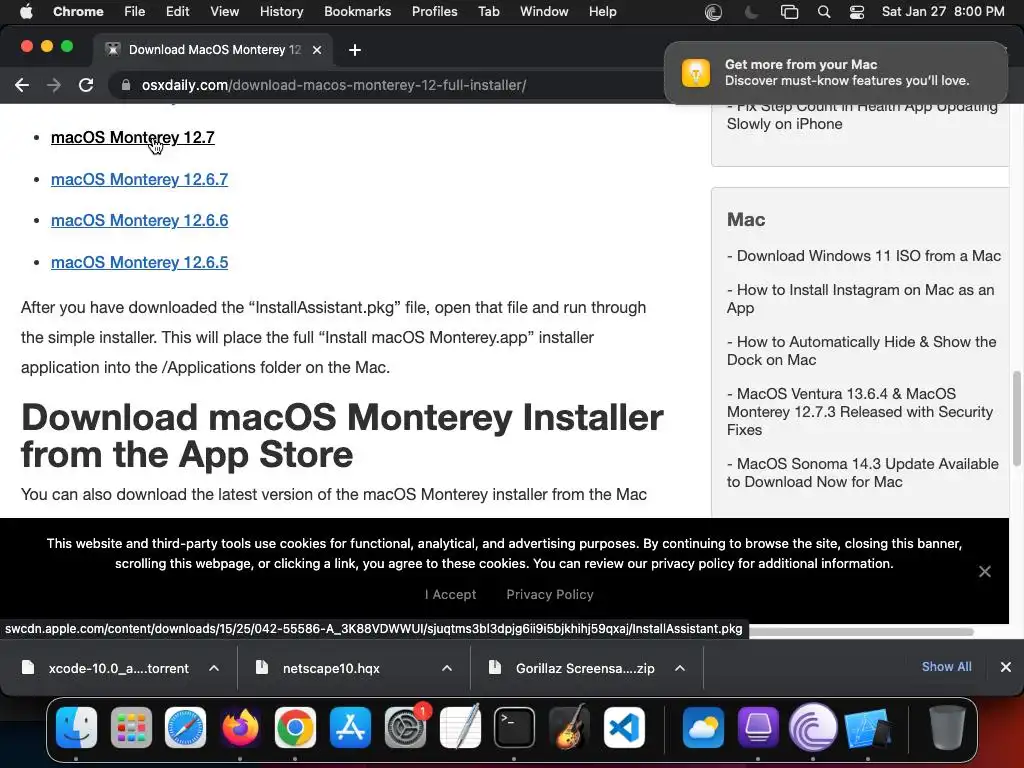Close the downloads bar
The height and width of the screenshot is (768, 1024).
pyautogui.click(x=1006, y=667)
